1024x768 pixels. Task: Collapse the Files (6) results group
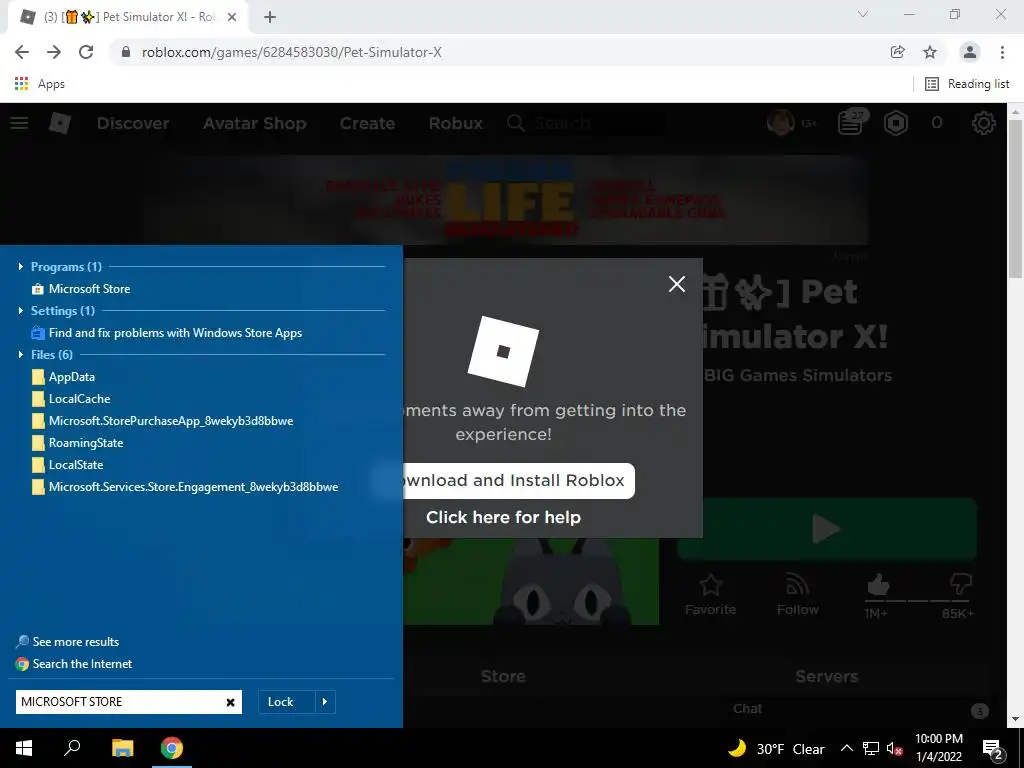(21, 355)
